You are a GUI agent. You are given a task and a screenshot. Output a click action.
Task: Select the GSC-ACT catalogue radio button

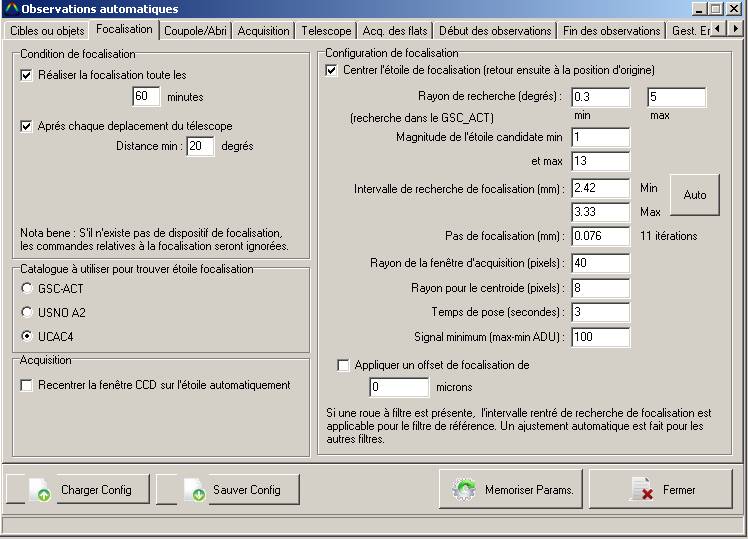pos(27,288)
